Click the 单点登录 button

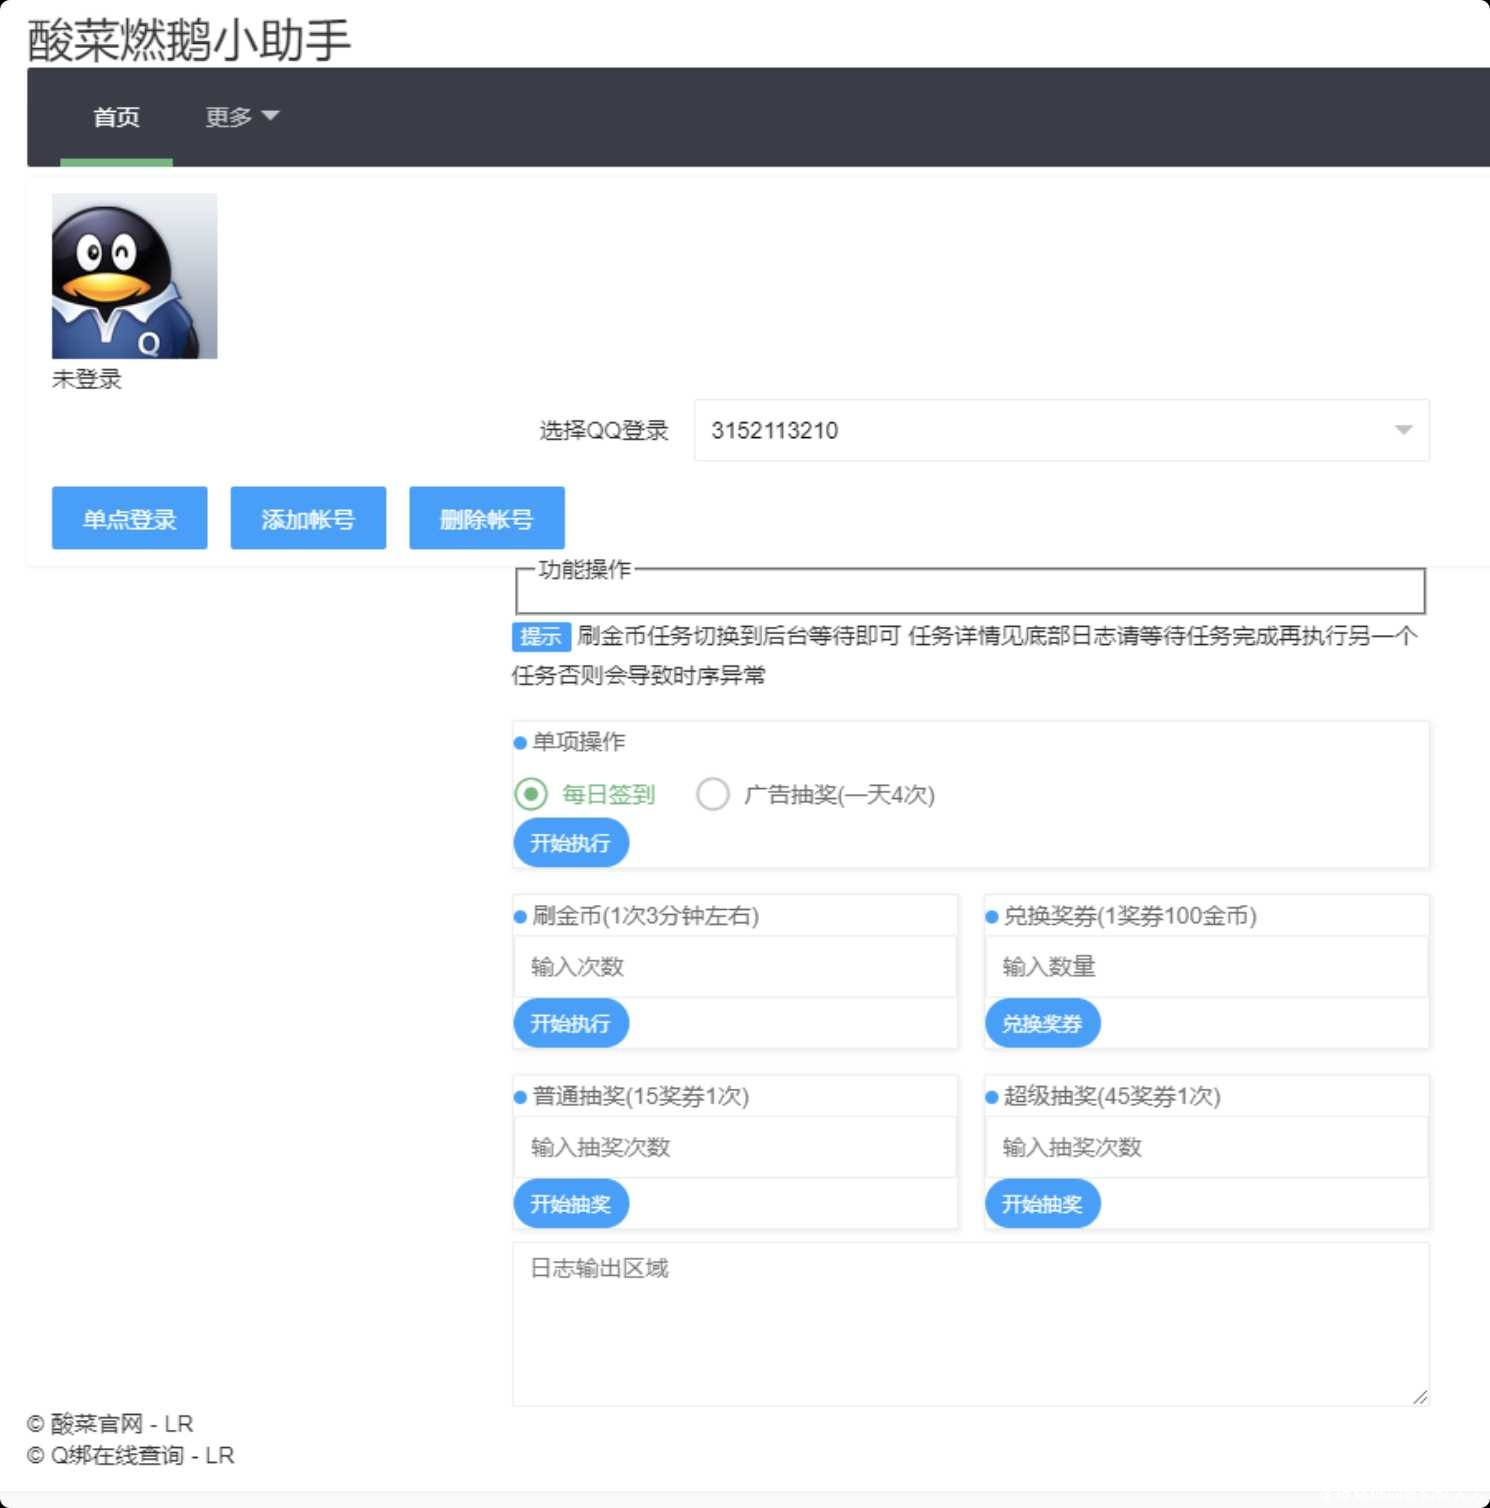coord(130,518)
